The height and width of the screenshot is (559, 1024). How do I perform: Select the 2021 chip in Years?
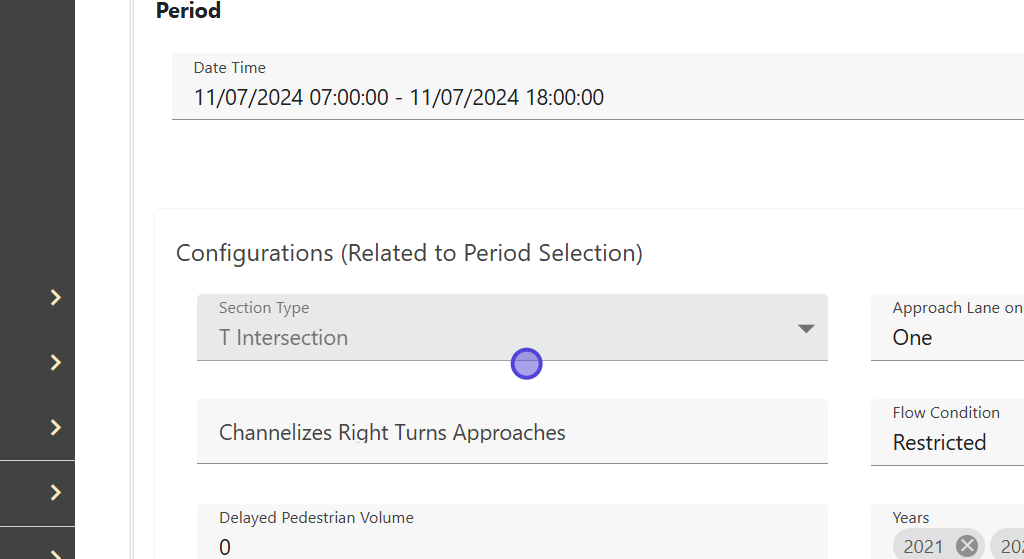(x=923, y=546)
